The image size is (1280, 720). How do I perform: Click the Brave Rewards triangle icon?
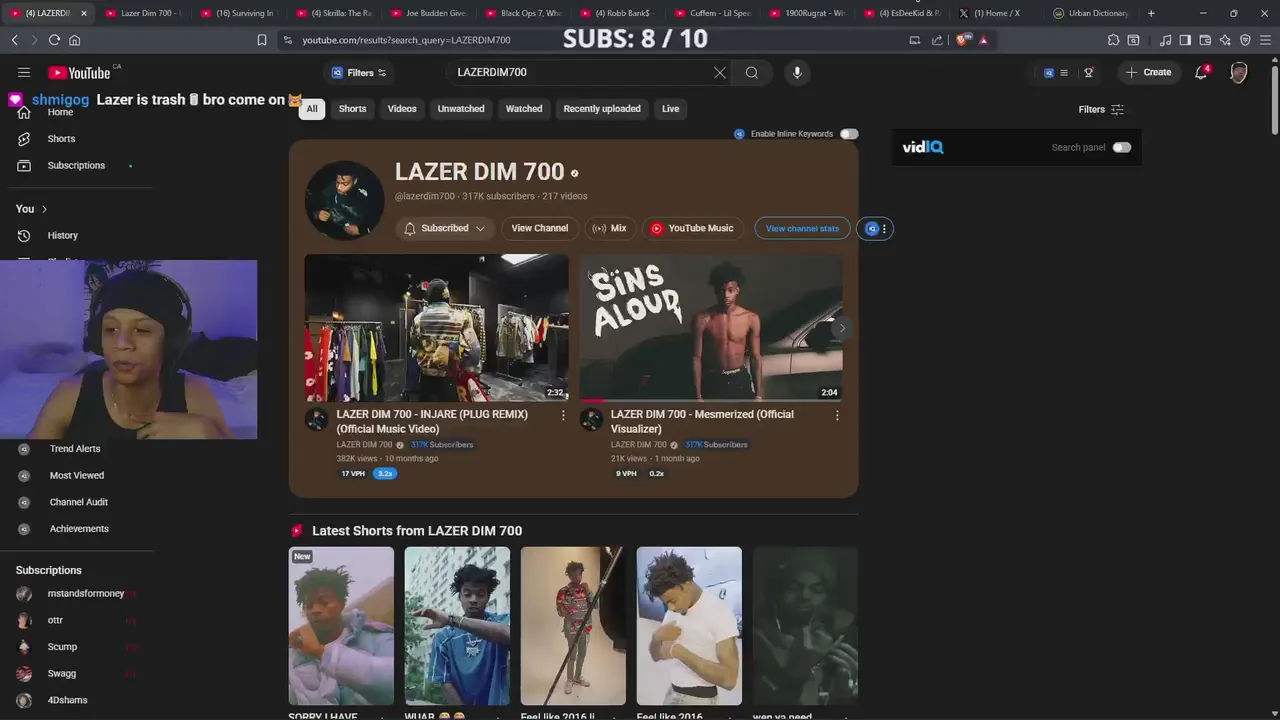[x=984, y=40]
